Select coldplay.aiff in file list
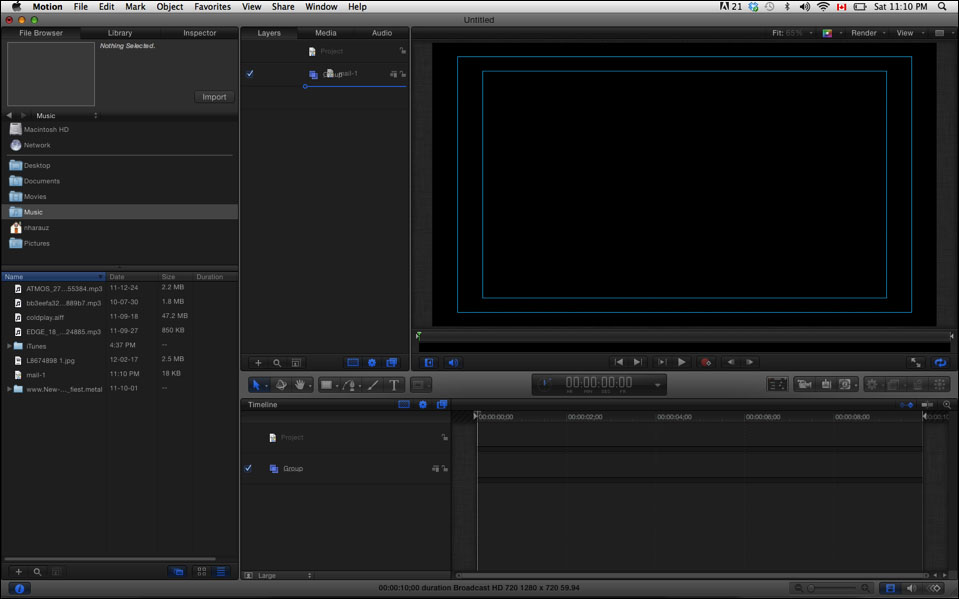 point(45,317)
